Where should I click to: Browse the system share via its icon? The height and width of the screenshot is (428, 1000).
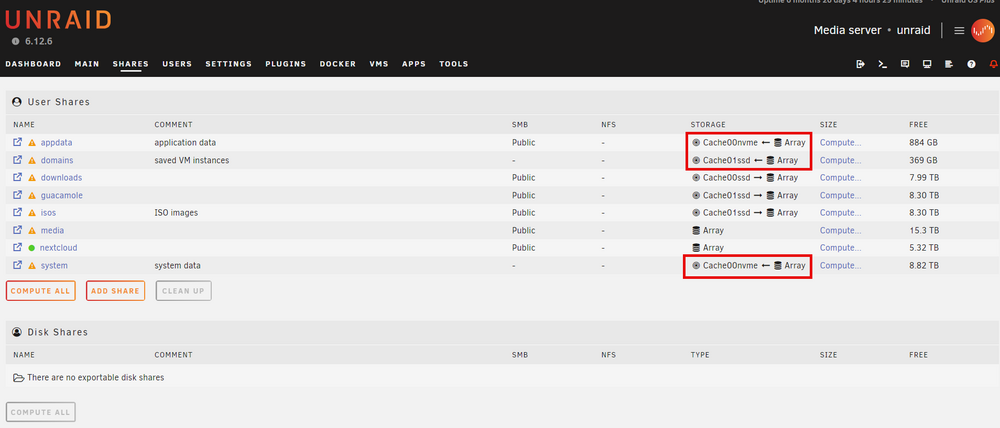point(17,265)
